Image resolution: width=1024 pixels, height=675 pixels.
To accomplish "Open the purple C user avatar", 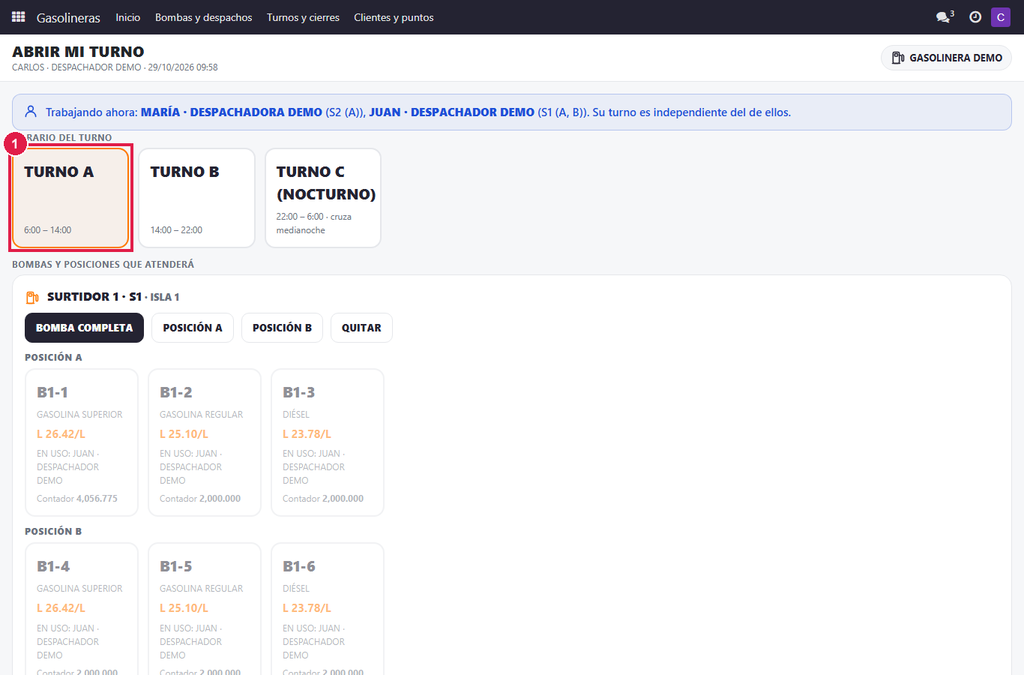I will click(1000, 17).
